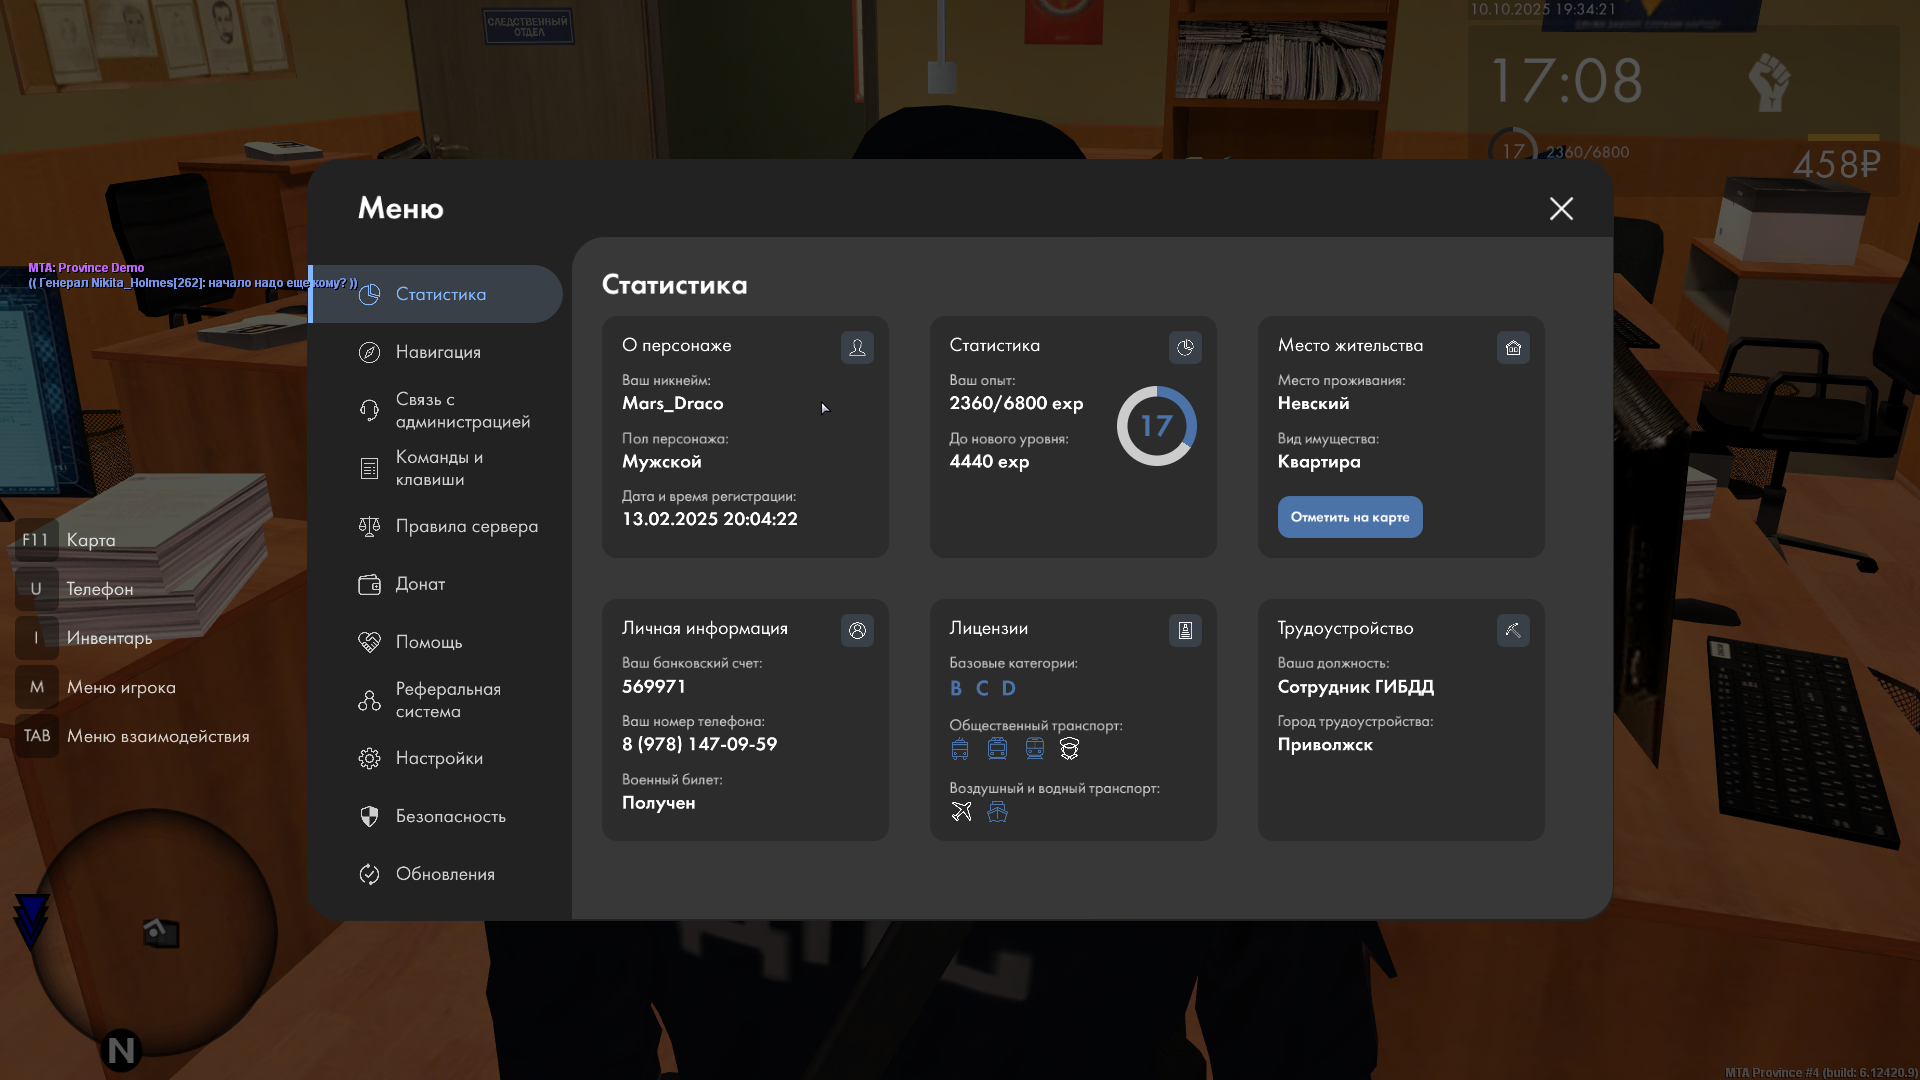Click the airplane license icon
This screenshot has height=1080, width=1920.
coord(961,812)
